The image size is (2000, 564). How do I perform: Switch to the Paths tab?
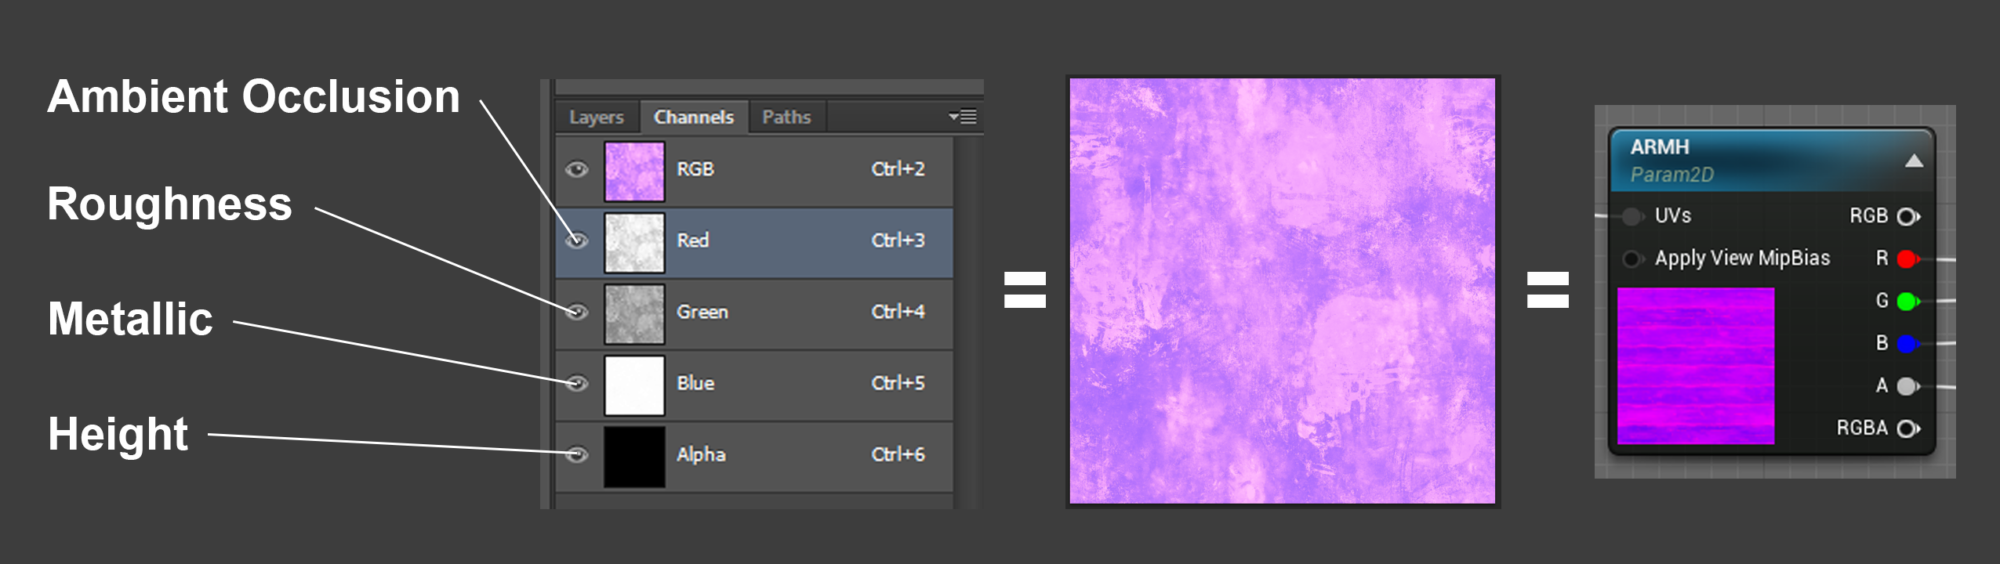click(786, 117)
